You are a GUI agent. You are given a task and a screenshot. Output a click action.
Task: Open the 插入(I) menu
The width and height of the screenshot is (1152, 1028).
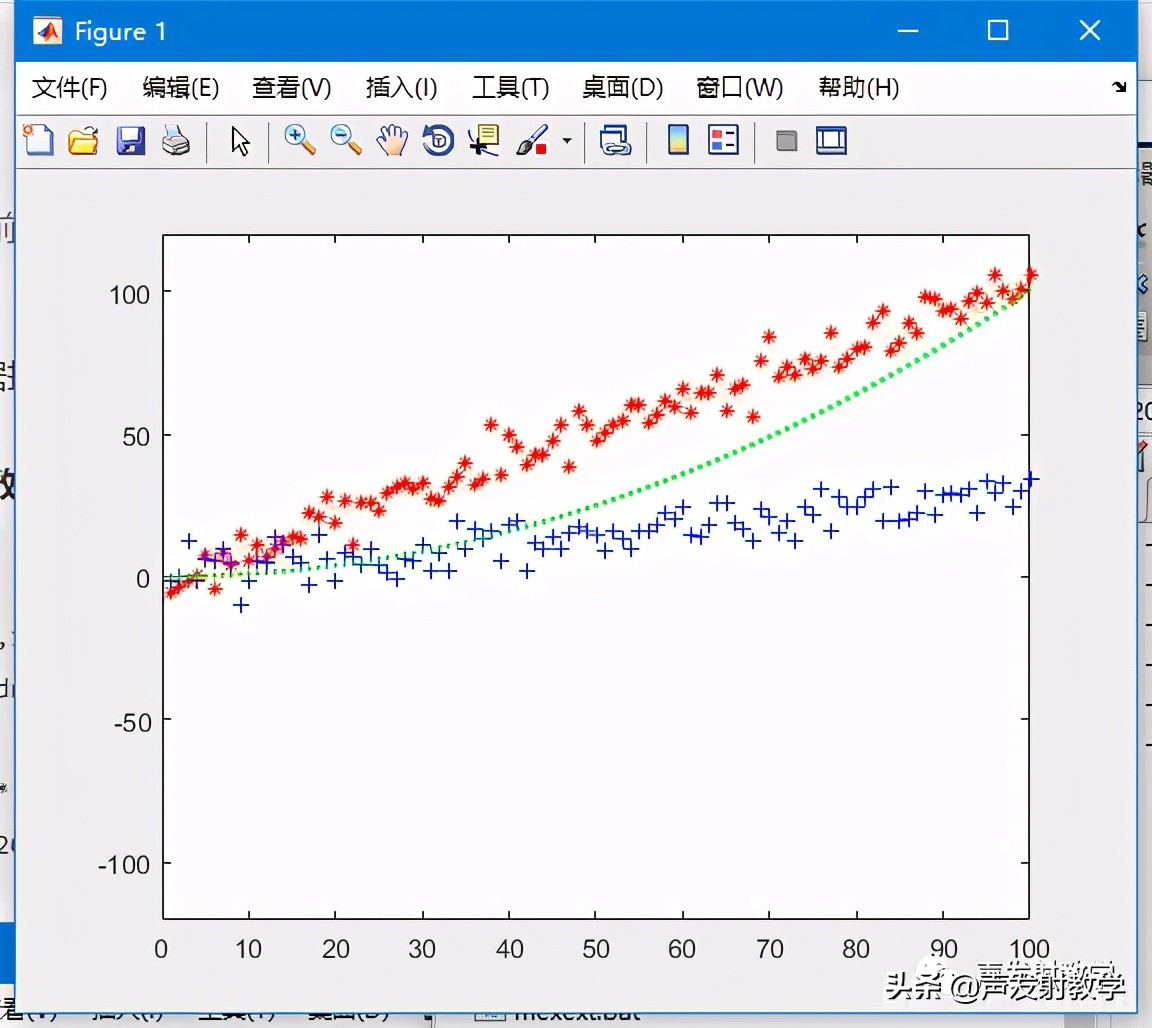click(x=401, y=88)
